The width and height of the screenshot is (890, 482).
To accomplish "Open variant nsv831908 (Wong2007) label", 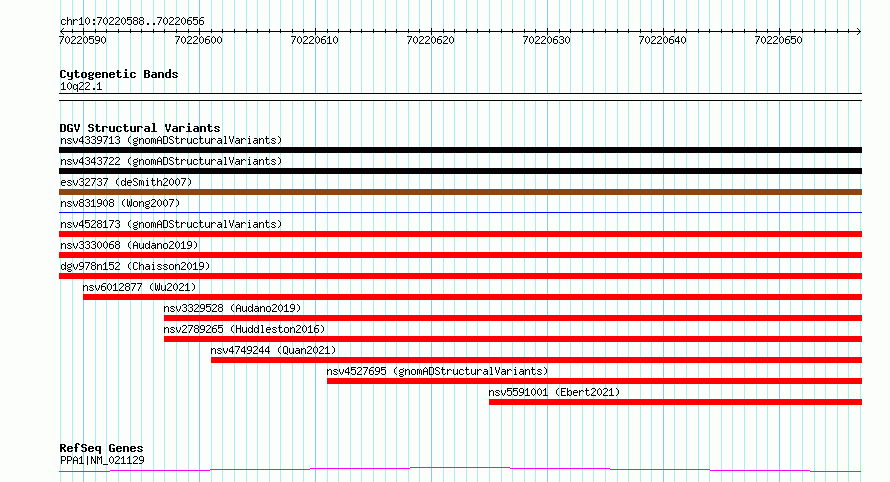I will click(x=120, y=203).
